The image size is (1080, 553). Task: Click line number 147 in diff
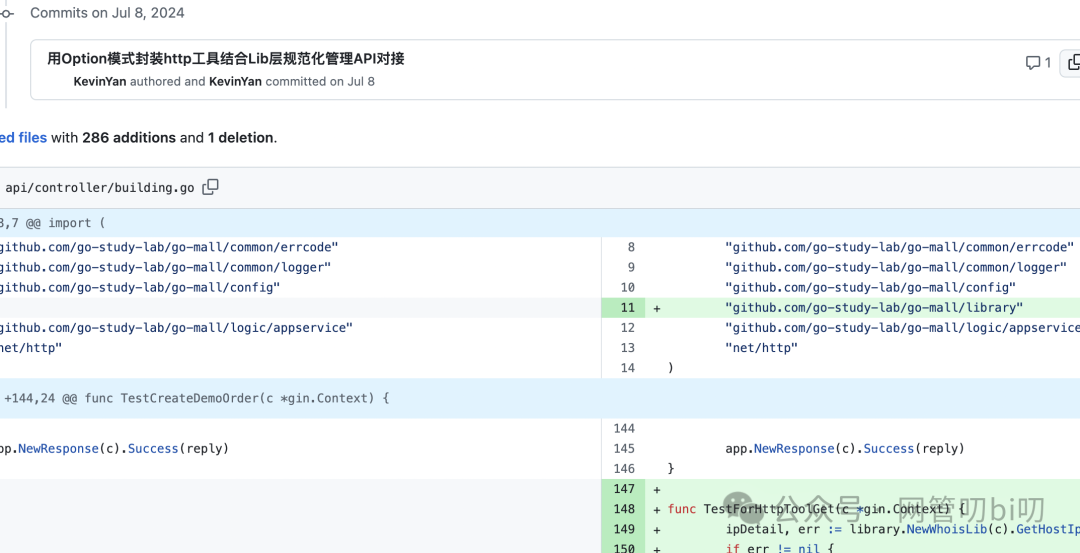point(624,489)
